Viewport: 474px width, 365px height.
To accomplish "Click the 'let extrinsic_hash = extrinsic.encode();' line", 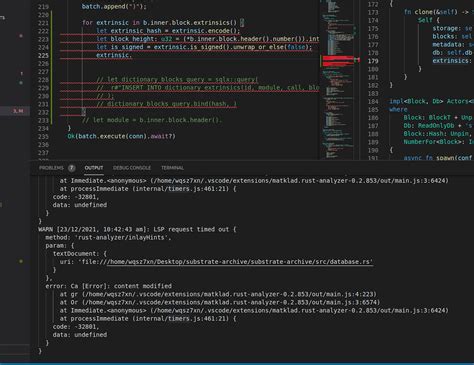I will [x=168, y=31].
